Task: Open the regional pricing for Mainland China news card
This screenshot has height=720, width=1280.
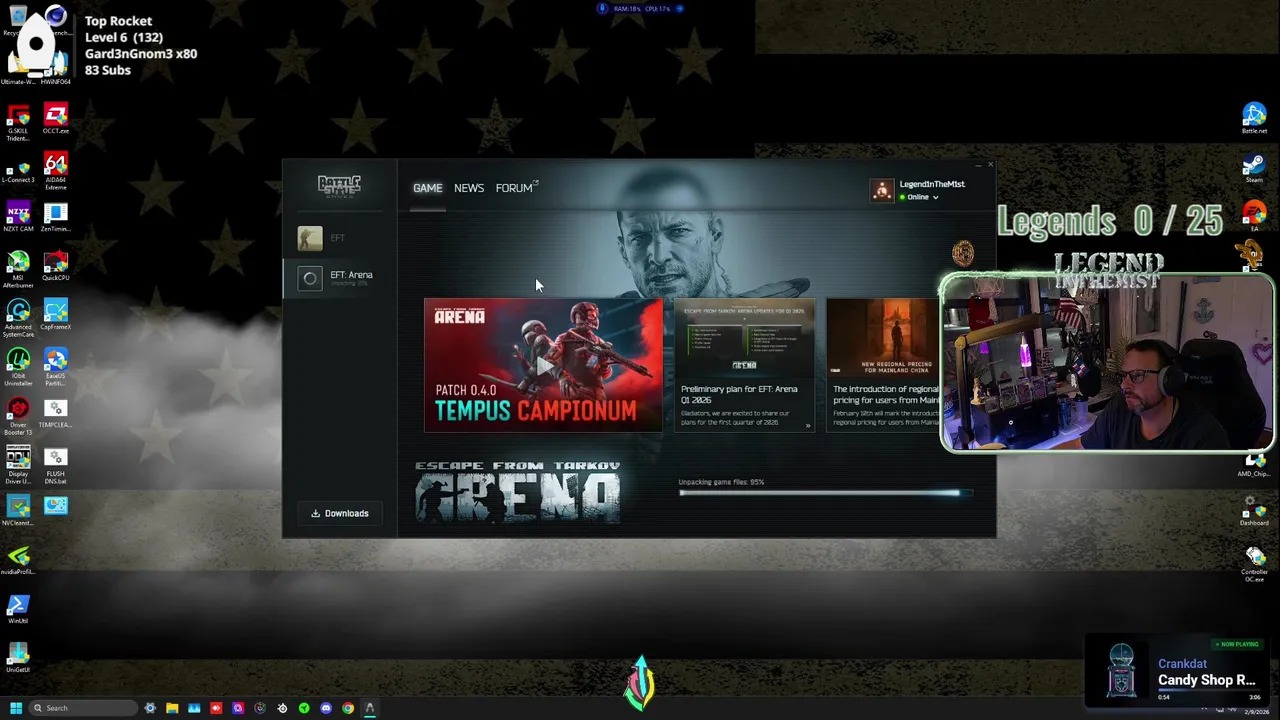Action: pos(883,365)
